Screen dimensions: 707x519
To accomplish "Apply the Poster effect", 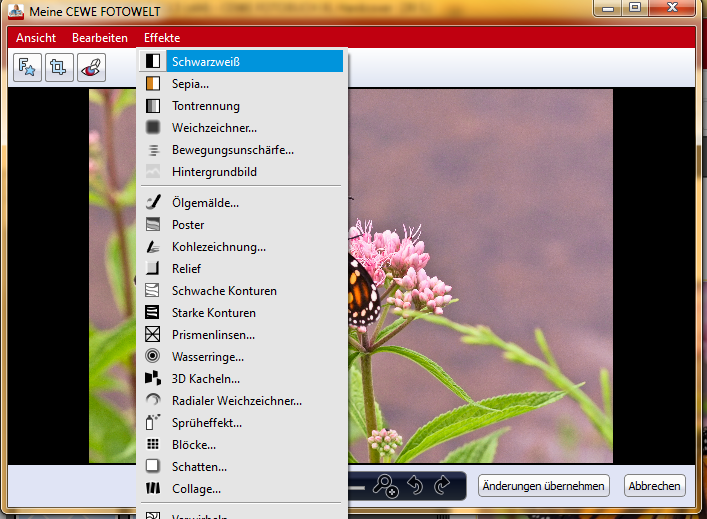I will point(241,225).
